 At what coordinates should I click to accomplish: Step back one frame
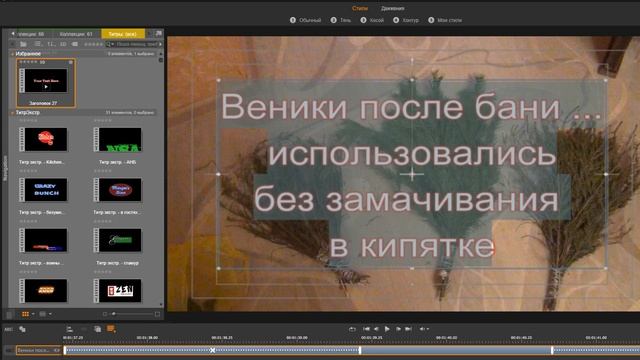(x=376, y=329)
